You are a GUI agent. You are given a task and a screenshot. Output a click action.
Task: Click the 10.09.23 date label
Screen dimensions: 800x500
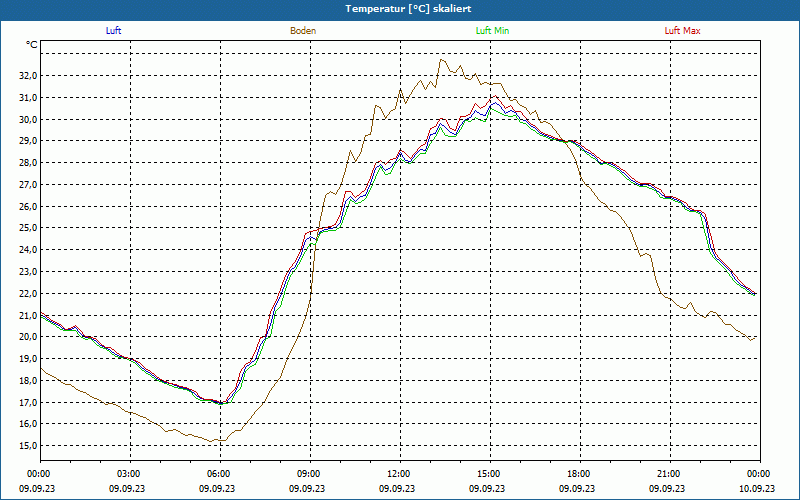point(757,488)
